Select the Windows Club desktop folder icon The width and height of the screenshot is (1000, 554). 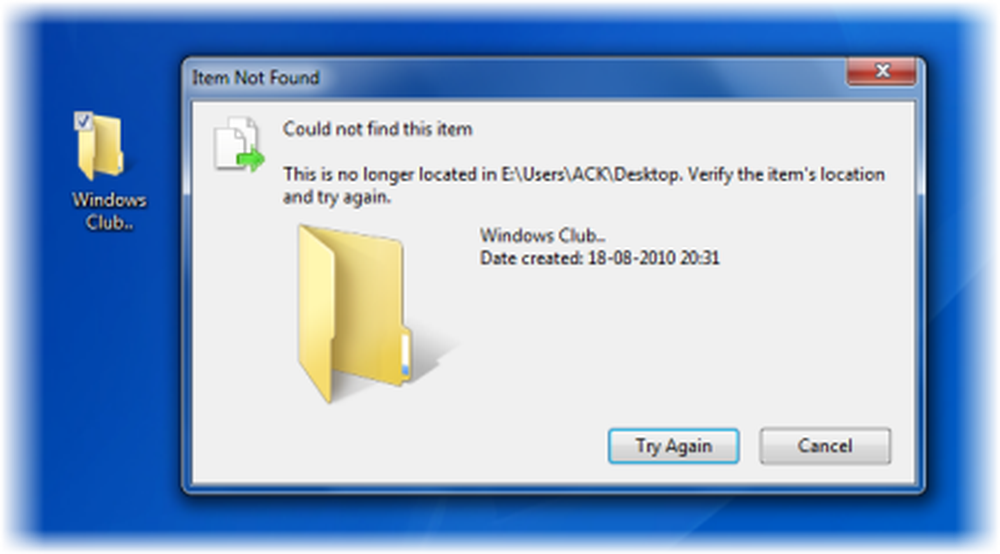102,147
